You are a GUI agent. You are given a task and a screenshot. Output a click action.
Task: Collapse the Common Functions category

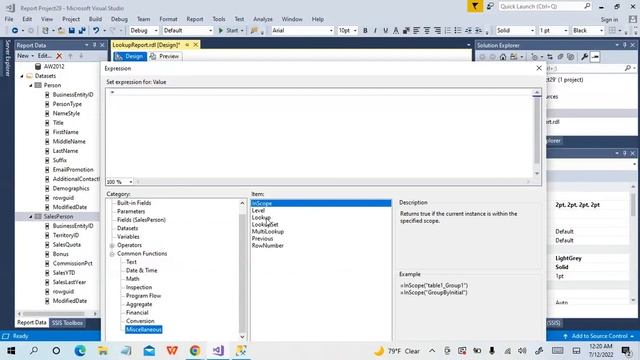pyautogui.click(x=112, y=254)
